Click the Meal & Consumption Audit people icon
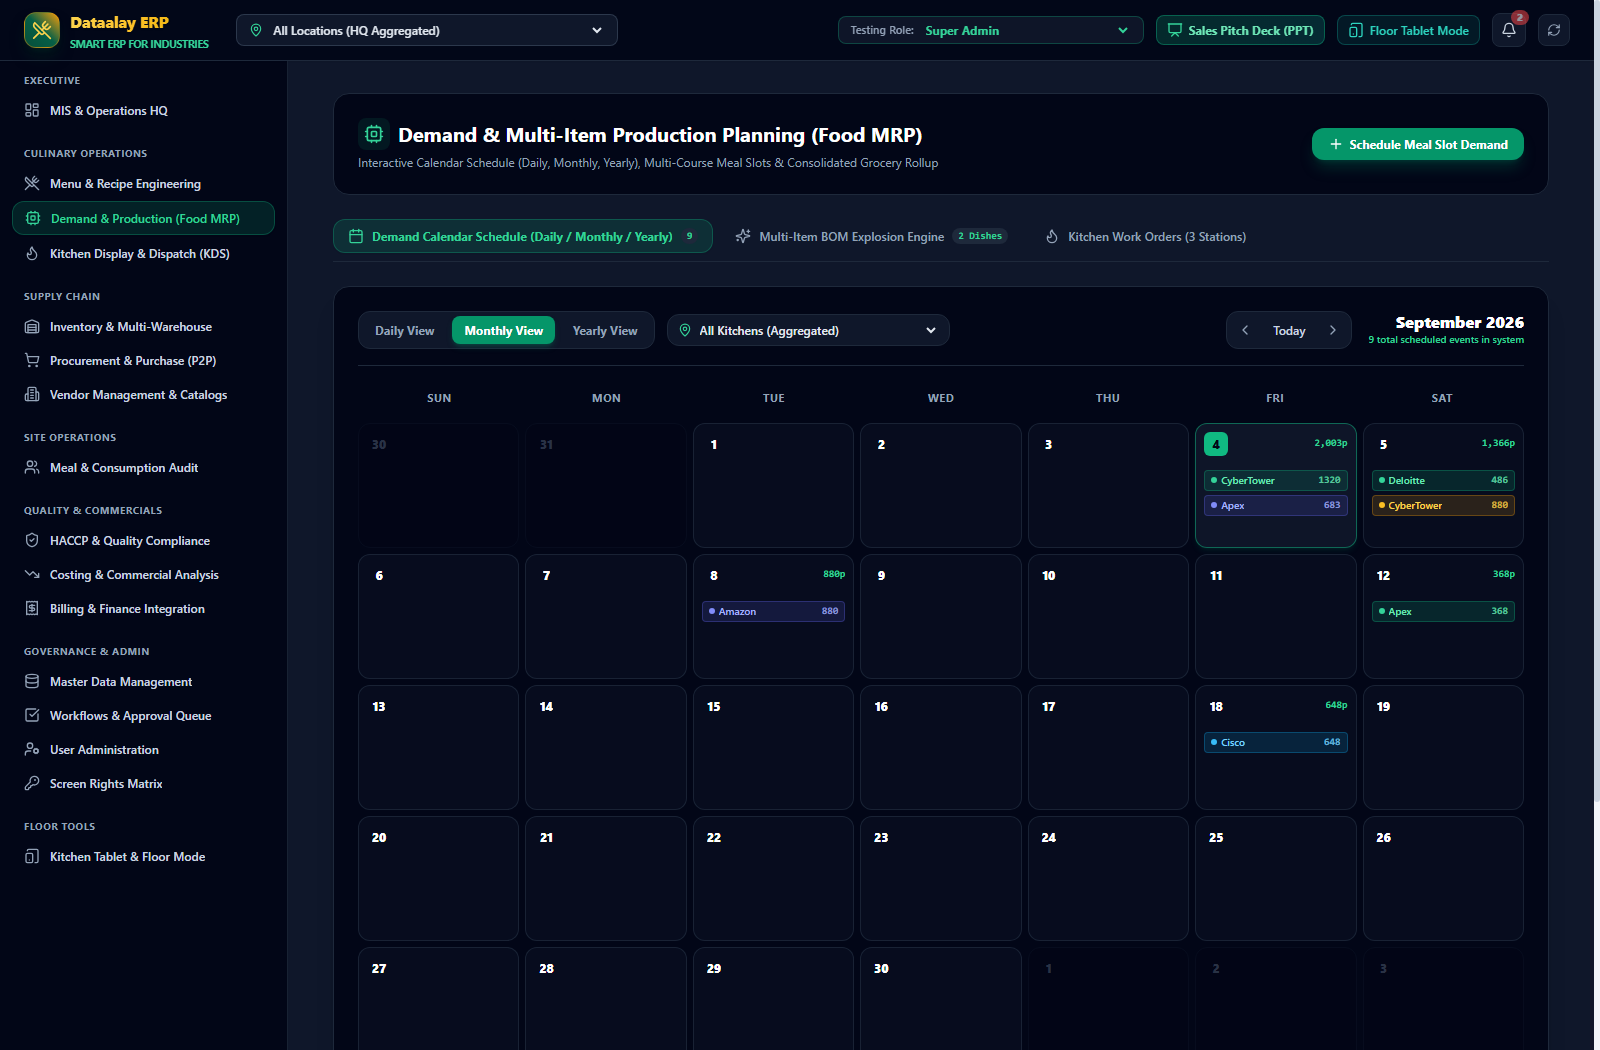The width and height of the screenshot is (1600, 1050). (x=32, y=467)
